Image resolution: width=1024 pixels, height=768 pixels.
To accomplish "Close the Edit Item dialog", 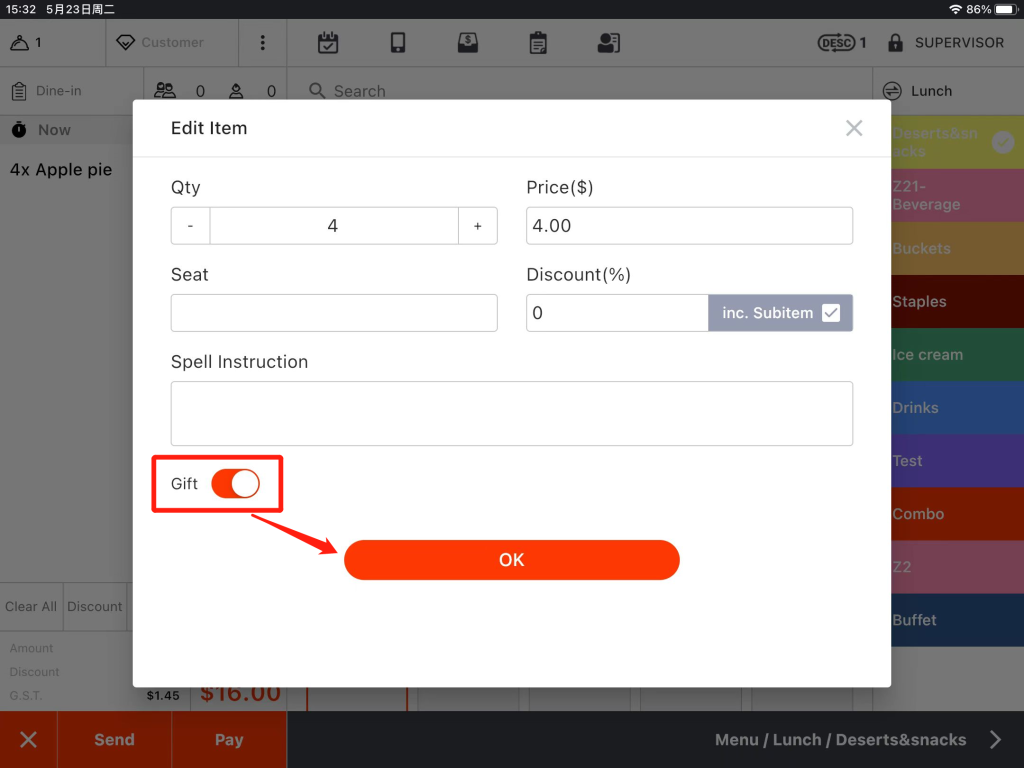I will 854,128.
